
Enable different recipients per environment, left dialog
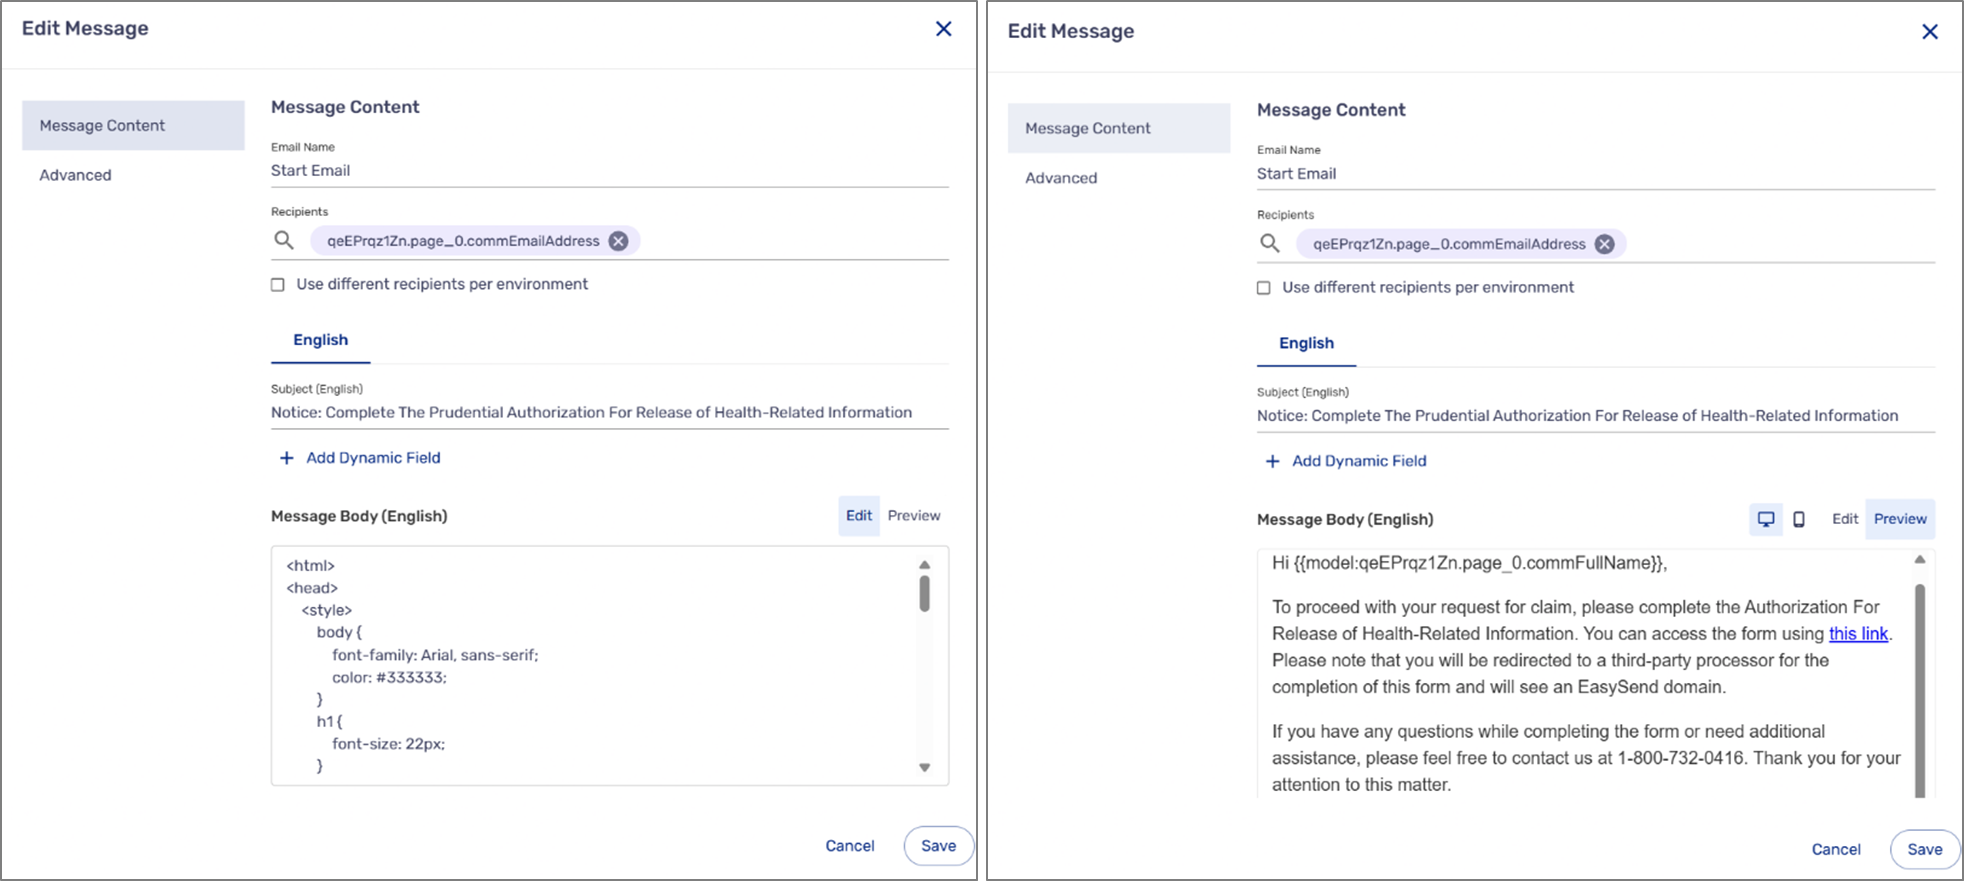point(278,285)
